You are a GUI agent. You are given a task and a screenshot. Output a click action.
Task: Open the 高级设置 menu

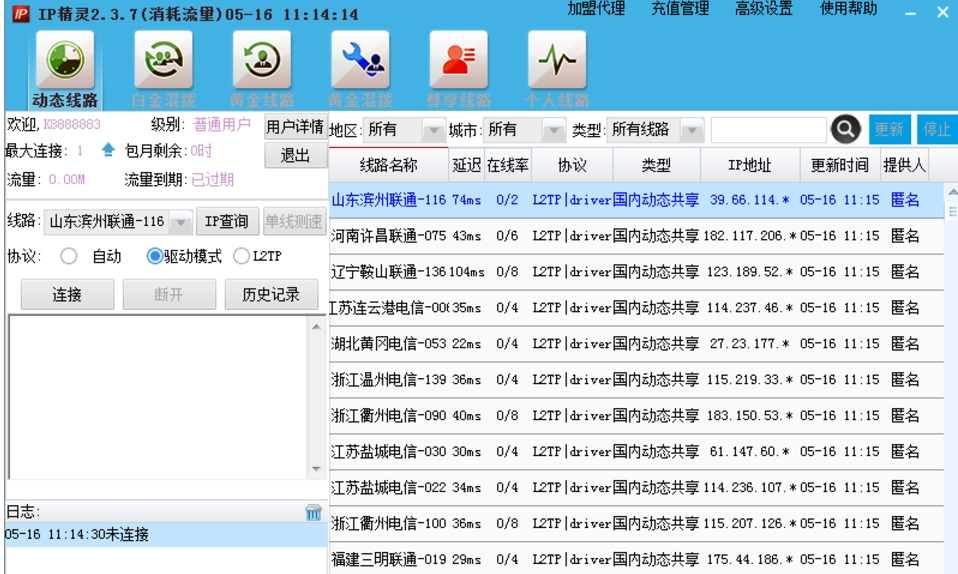tap(763, 9)
